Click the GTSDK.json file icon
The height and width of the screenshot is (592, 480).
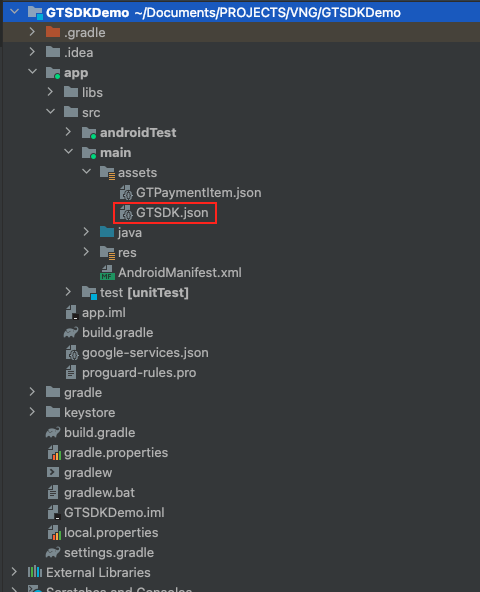coord(126,213)
